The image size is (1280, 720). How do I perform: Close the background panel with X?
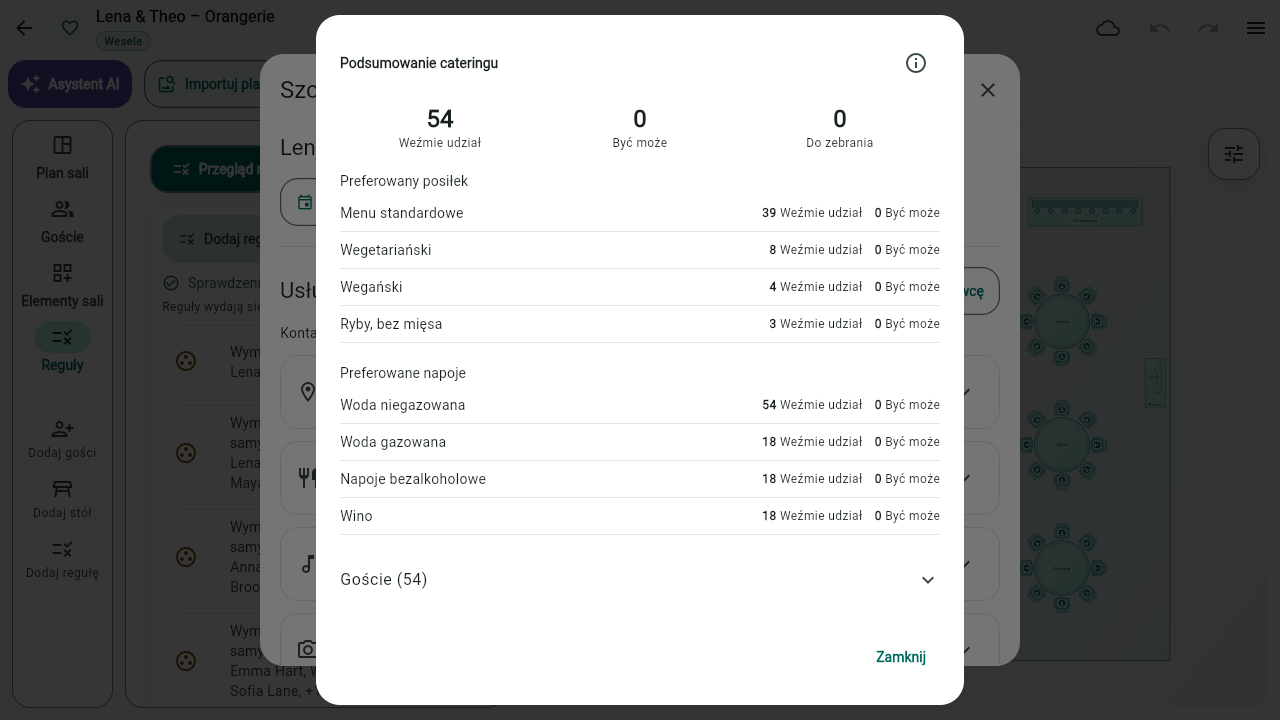(988, 90)
